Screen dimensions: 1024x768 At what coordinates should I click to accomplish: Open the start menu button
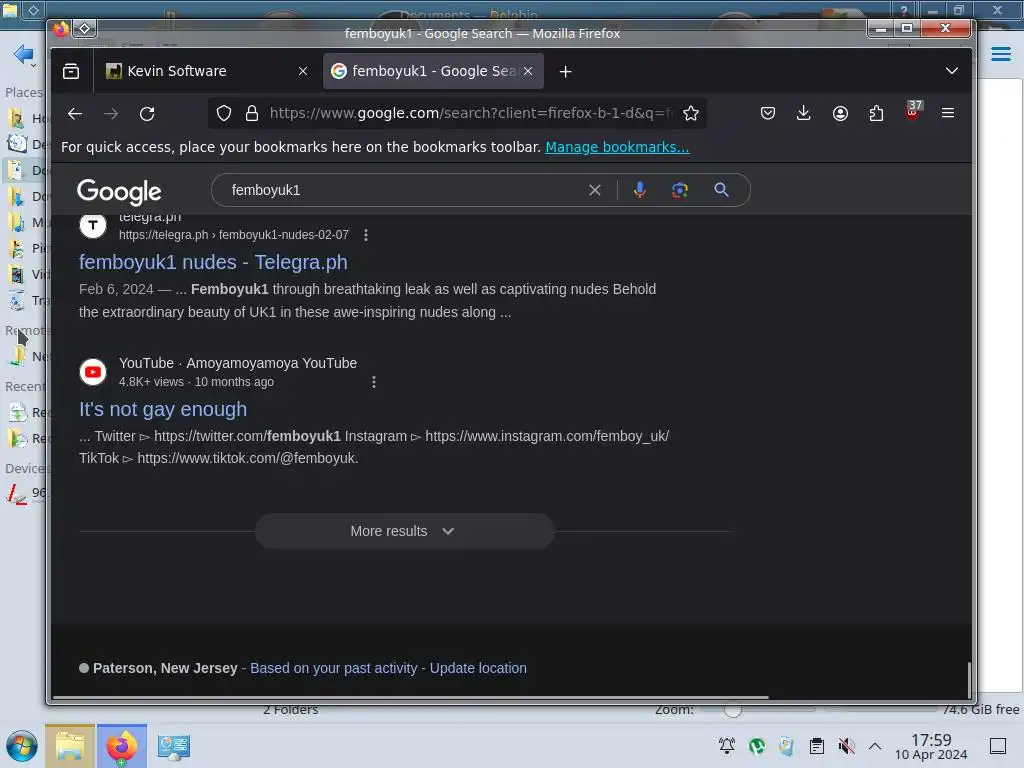click(22, 746)
